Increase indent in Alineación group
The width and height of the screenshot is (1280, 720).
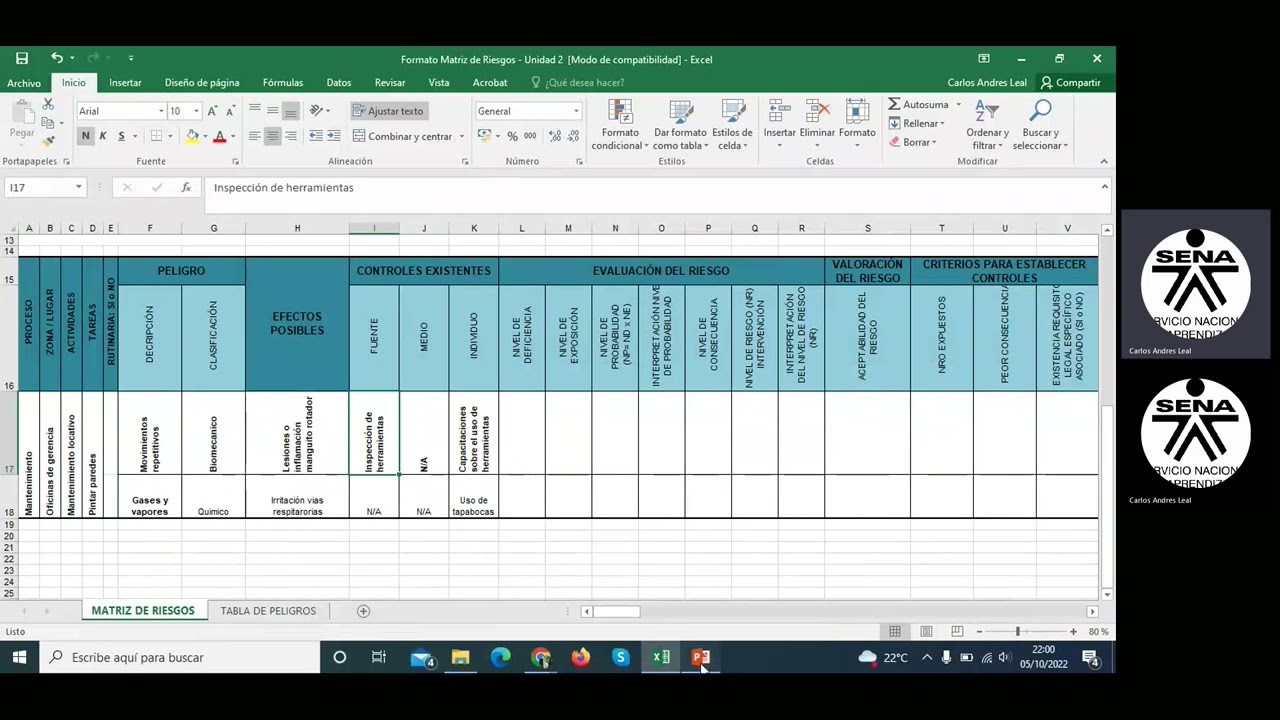(334, 136)
